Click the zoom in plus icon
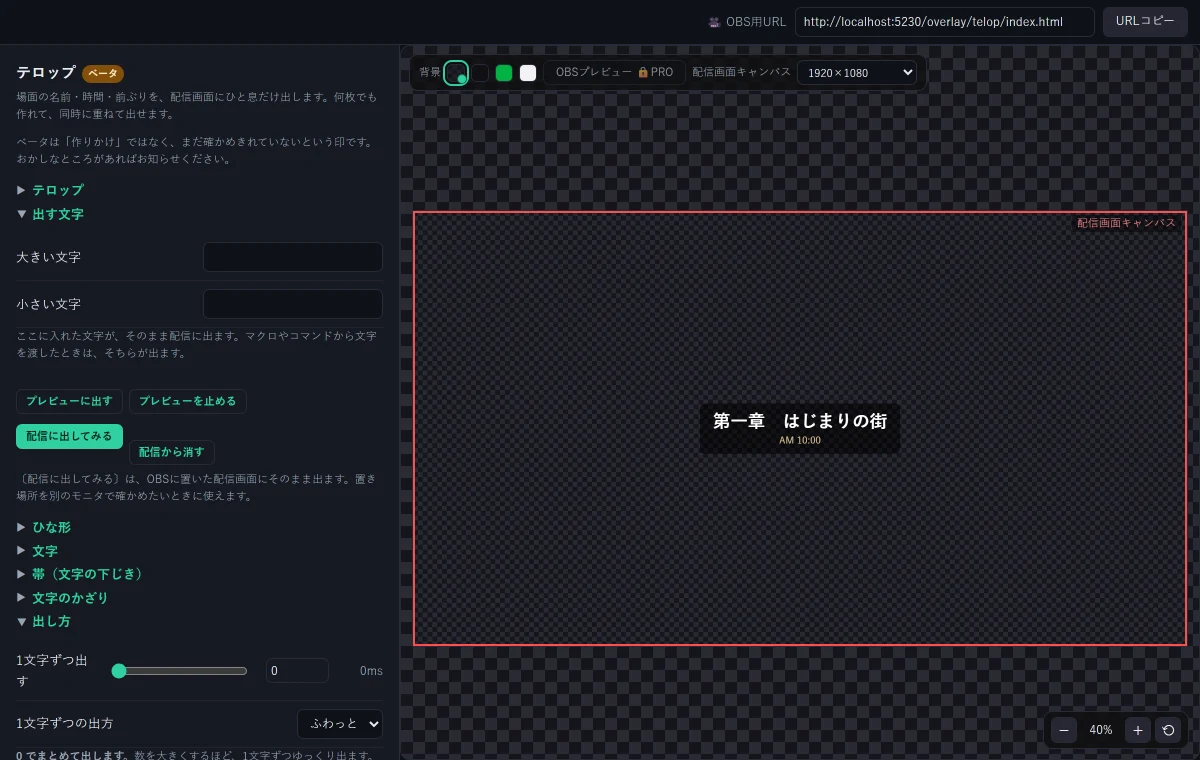 (x=1138, y=730)
